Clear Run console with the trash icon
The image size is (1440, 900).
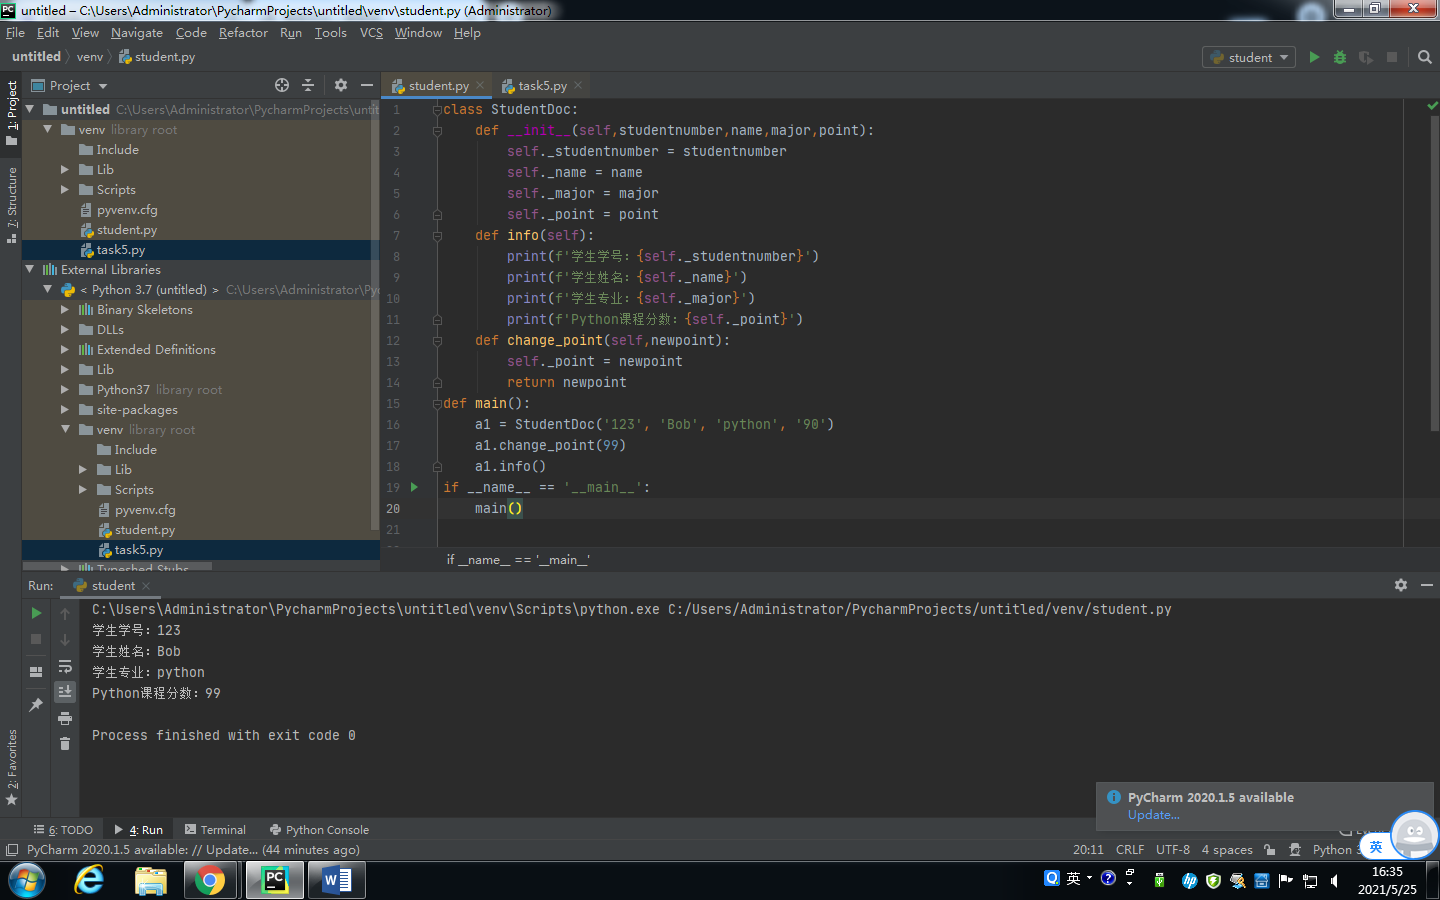coord(65,743)
